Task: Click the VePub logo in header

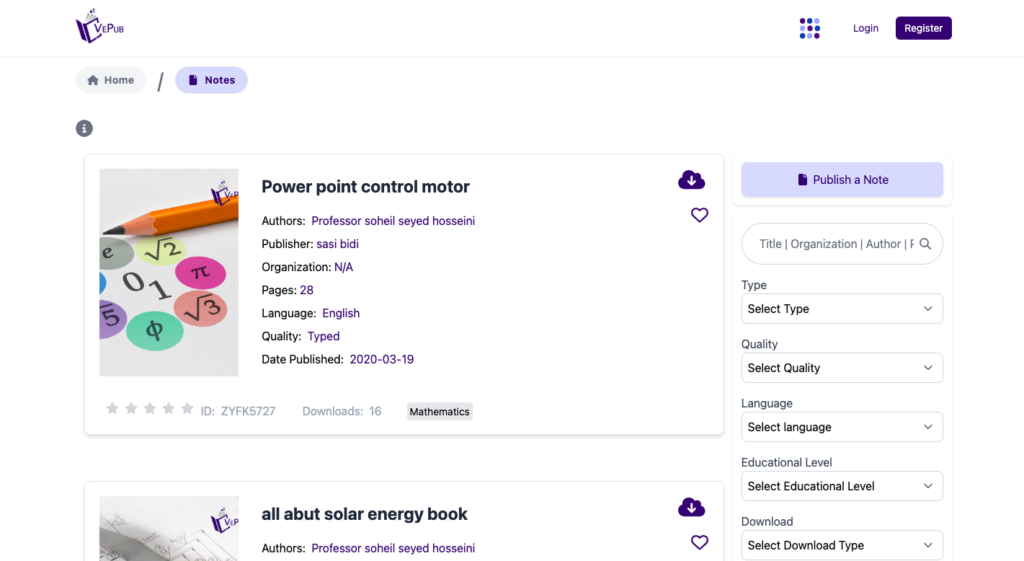Action: coord(101,27)
